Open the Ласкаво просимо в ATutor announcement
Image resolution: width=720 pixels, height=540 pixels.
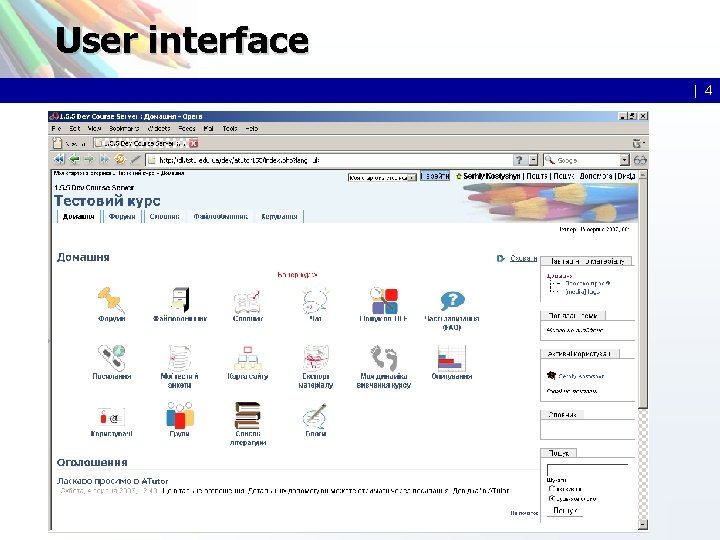coord(112,481)
